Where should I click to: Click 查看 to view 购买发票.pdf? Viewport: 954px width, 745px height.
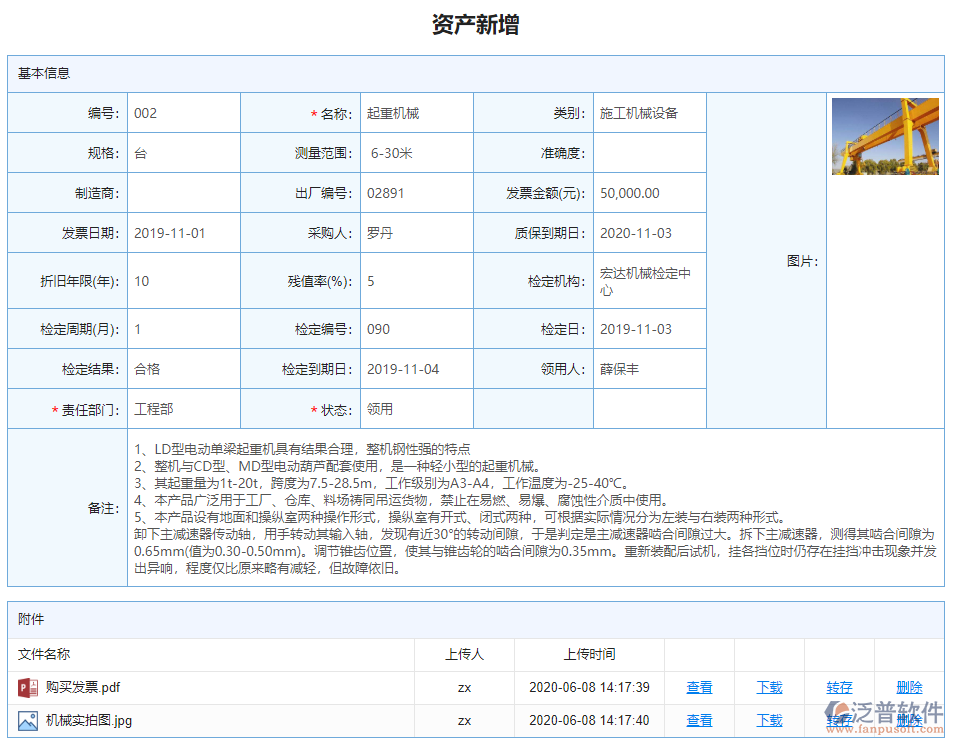(699, 687)
